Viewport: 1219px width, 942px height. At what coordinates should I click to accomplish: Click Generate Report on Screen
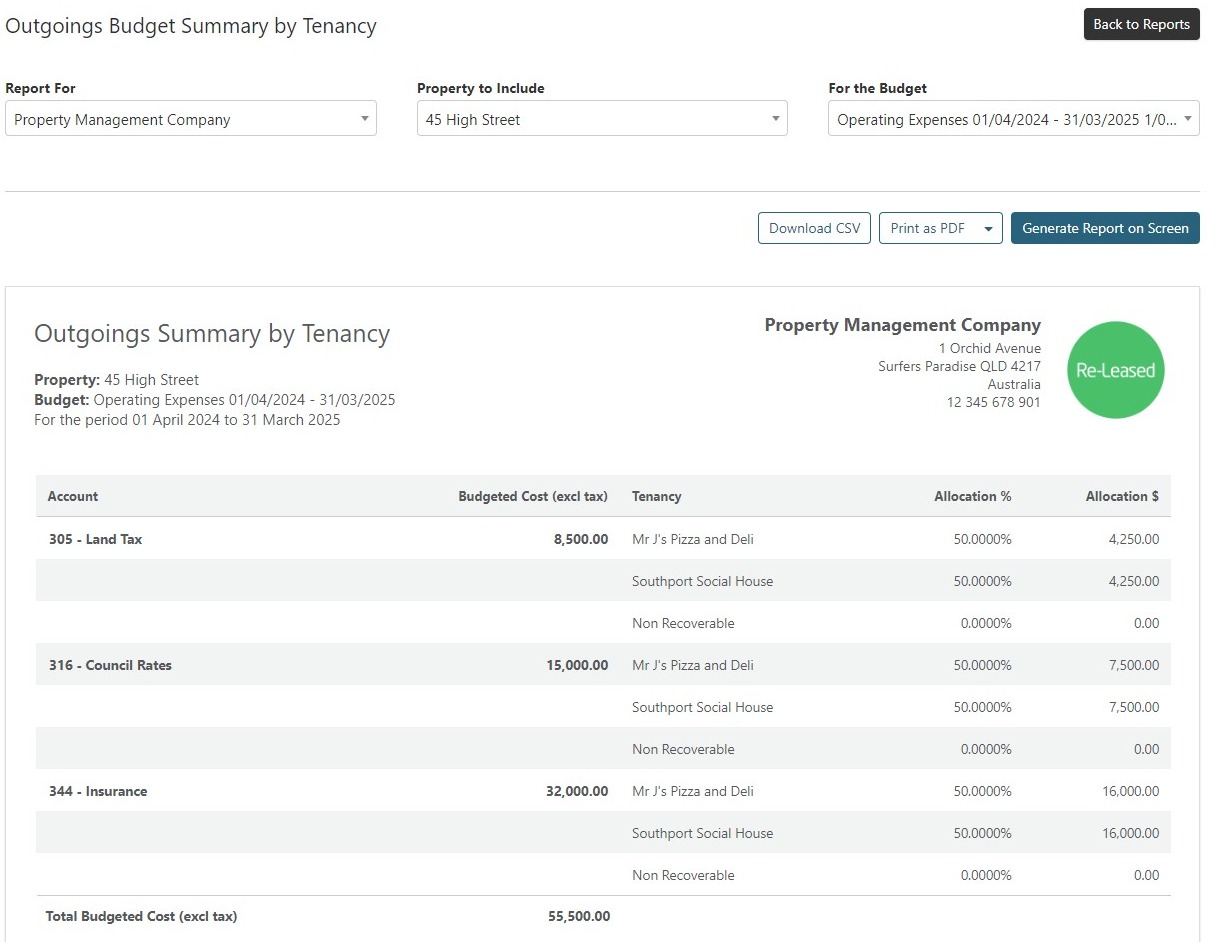(x=1105, y=228)
